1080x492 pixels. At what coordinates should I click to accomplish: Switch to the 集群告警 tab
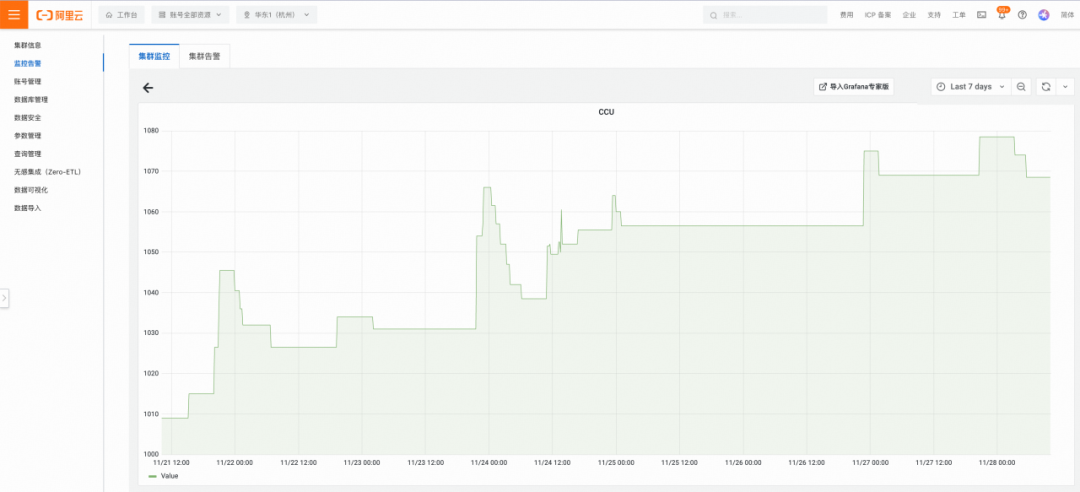click(x=205, y=57)
